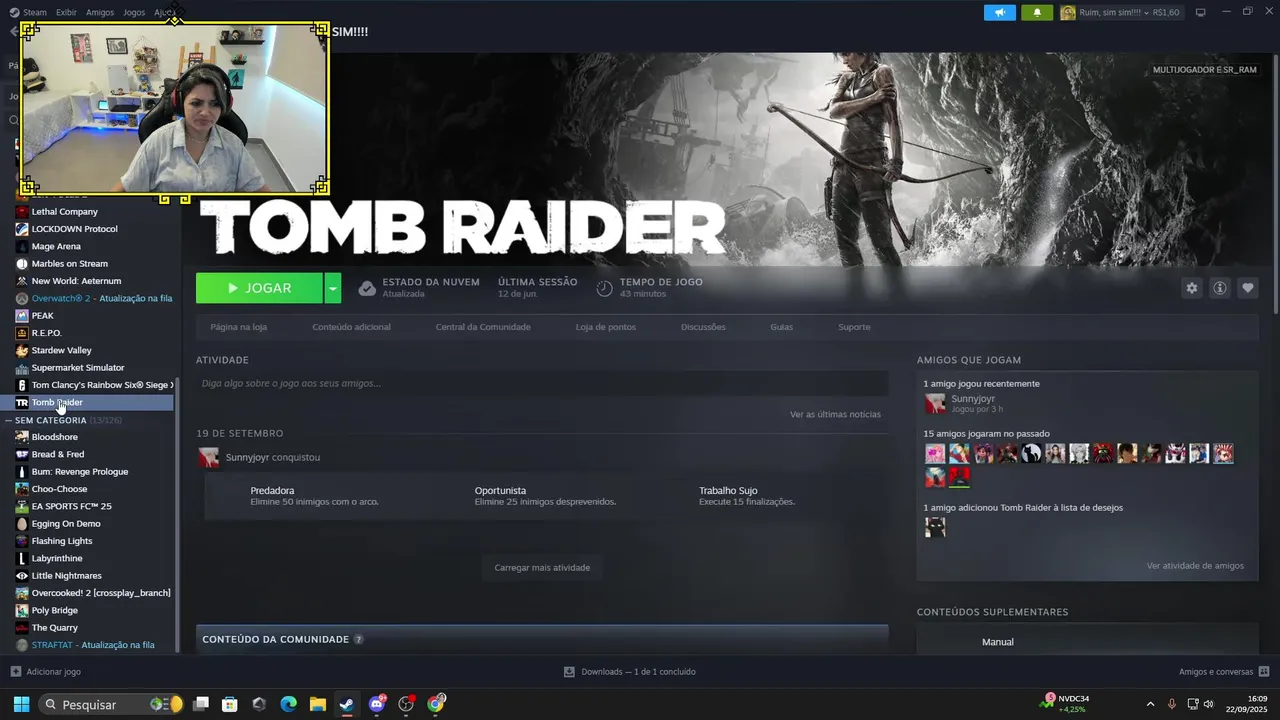Open Windows Start button

click(x=21, y=704)
